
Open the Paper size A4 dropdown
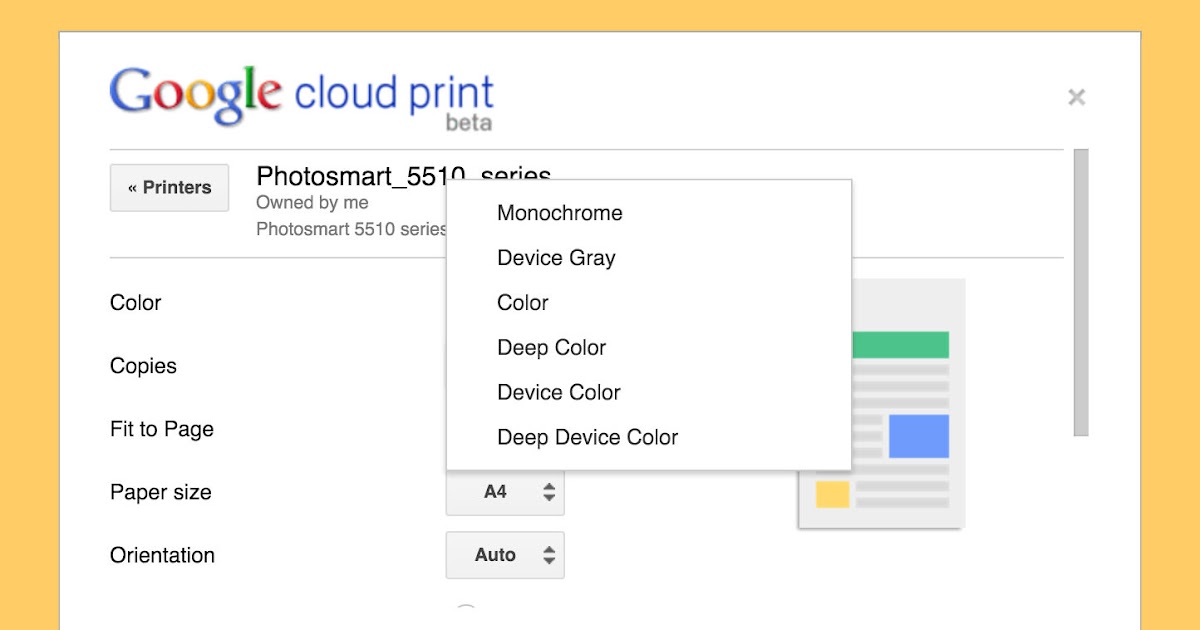coord(505,492)
